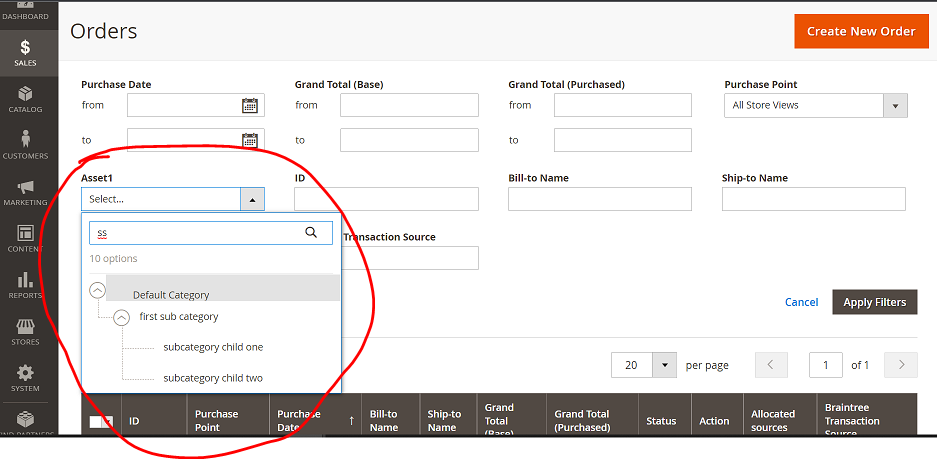Go to Customers in sidebar

(x=25, y=145)
